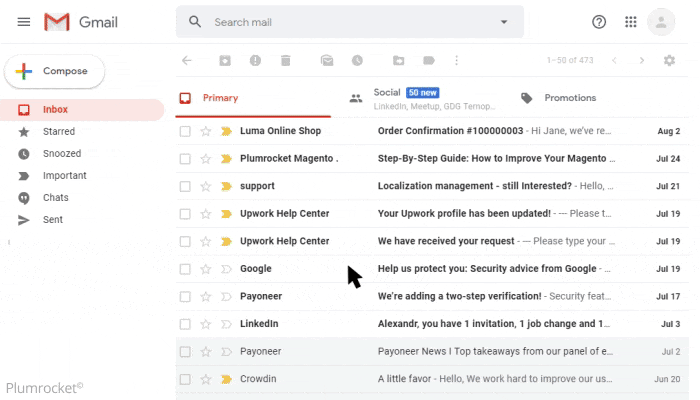Open search options dropdown arrow
This screenshot has width=700, height=400.
(x=504, y=22)
